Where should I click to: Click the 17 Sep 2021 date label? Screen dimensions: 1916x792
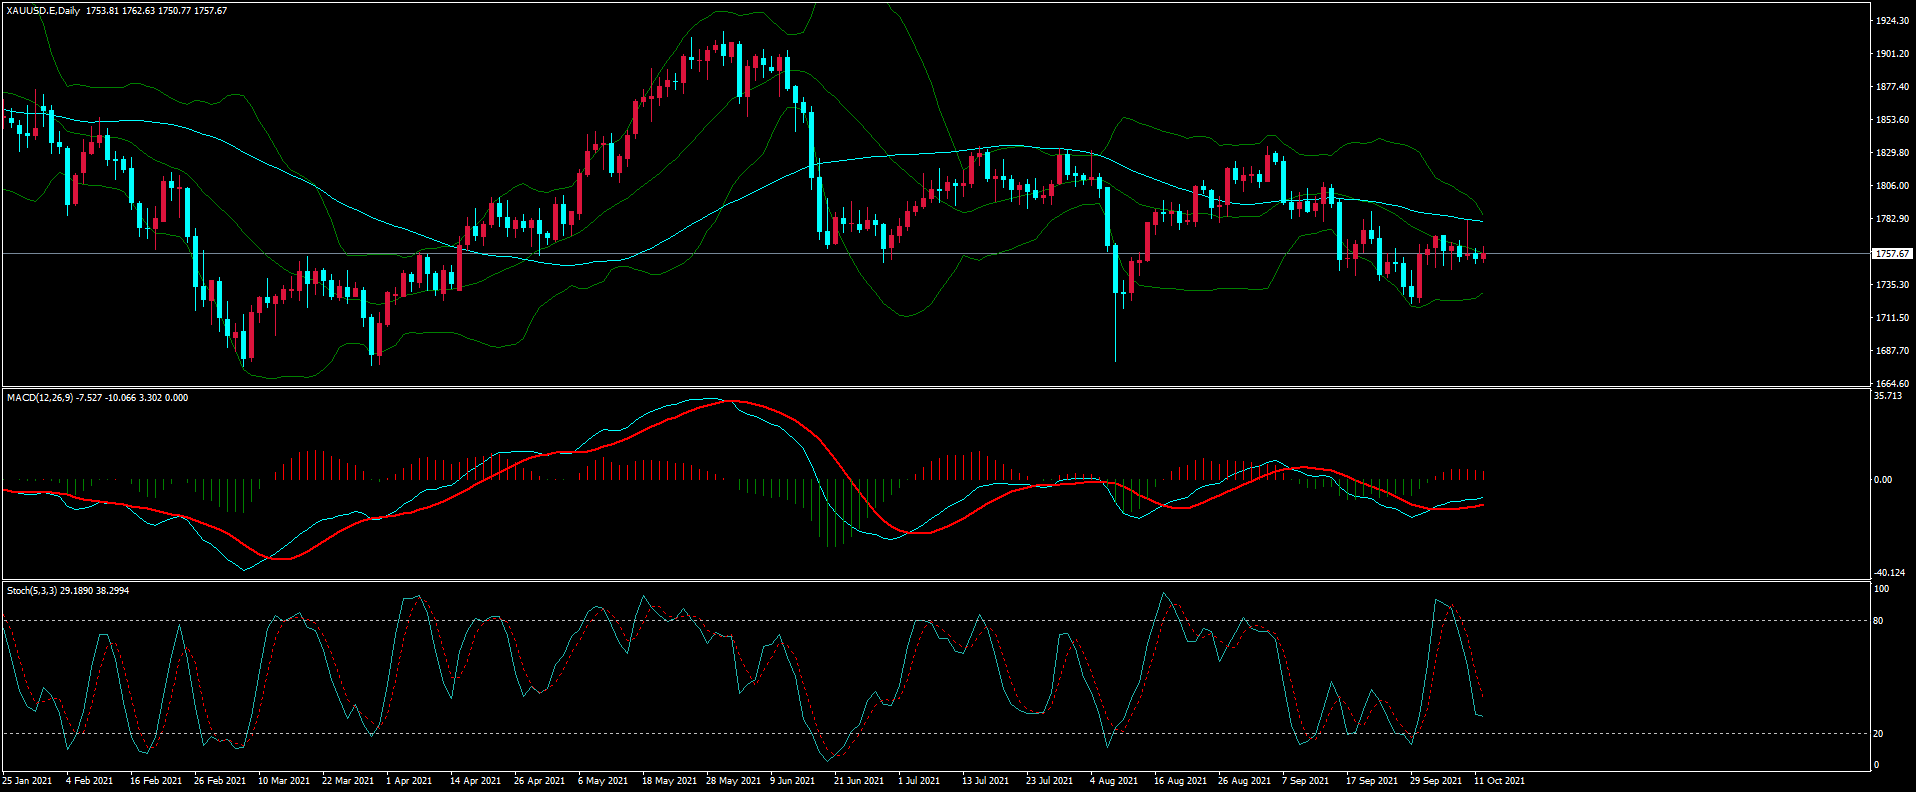pos(1372,781)
